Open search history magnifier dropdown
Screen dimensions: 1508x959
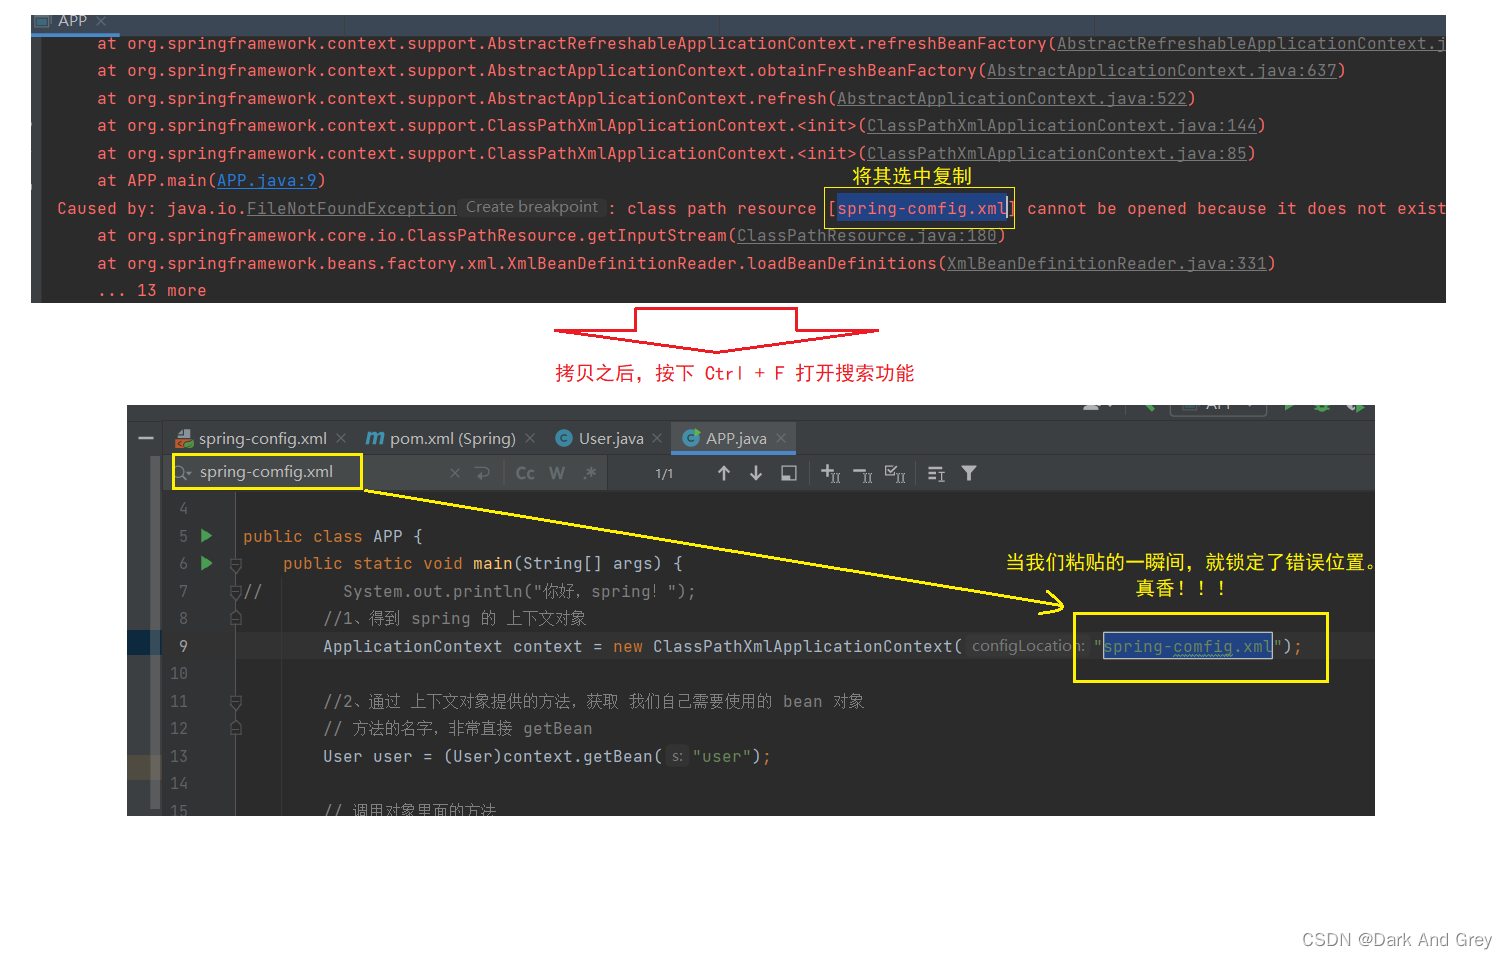click(x=183, y=472)
